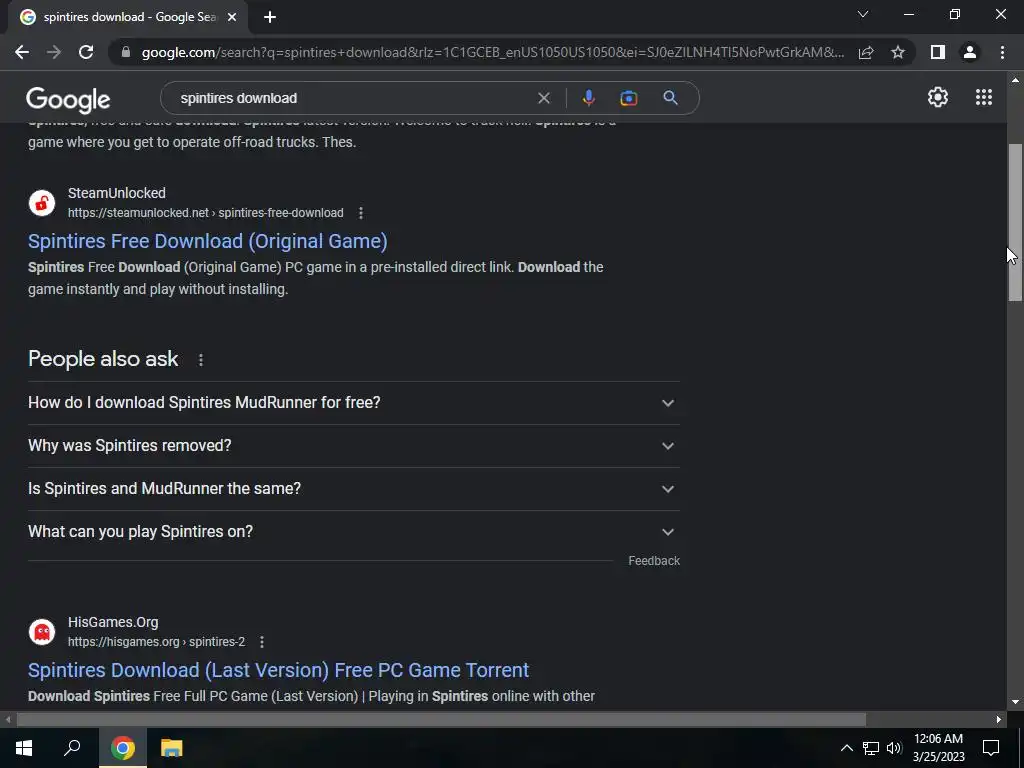Click inside the Google search field
The width and height of the screenshot is (1024, 768).
353,98
